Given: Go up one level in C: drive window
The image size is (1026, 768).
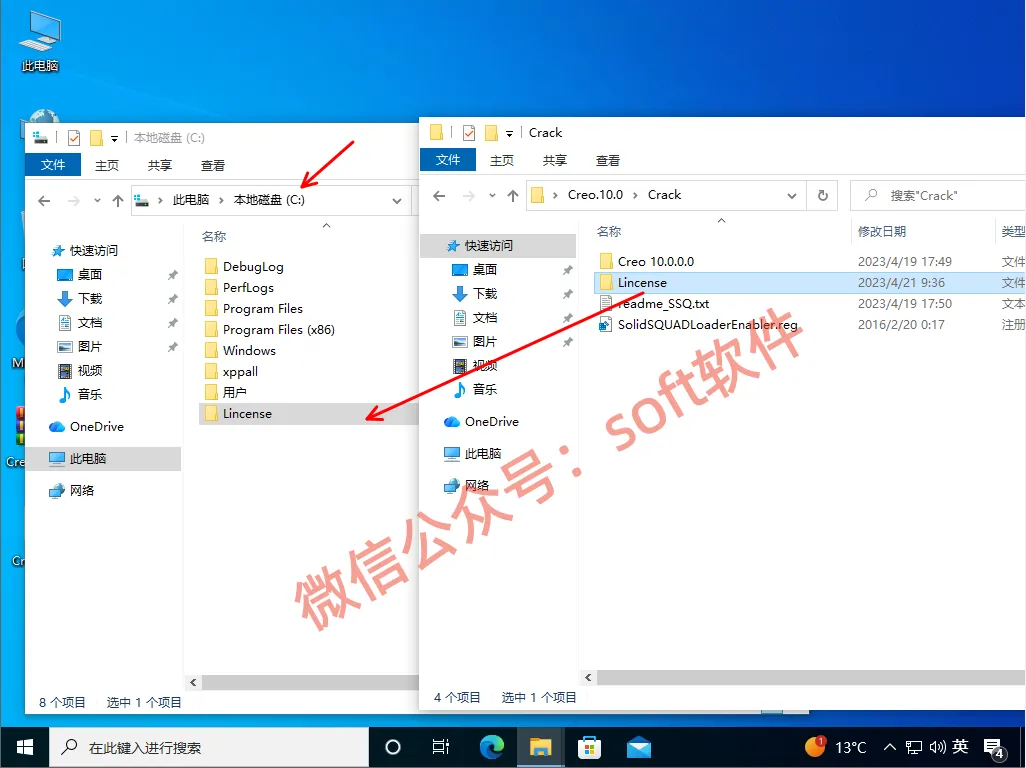Looking at the screenshot, I should [x=118, y=201].
